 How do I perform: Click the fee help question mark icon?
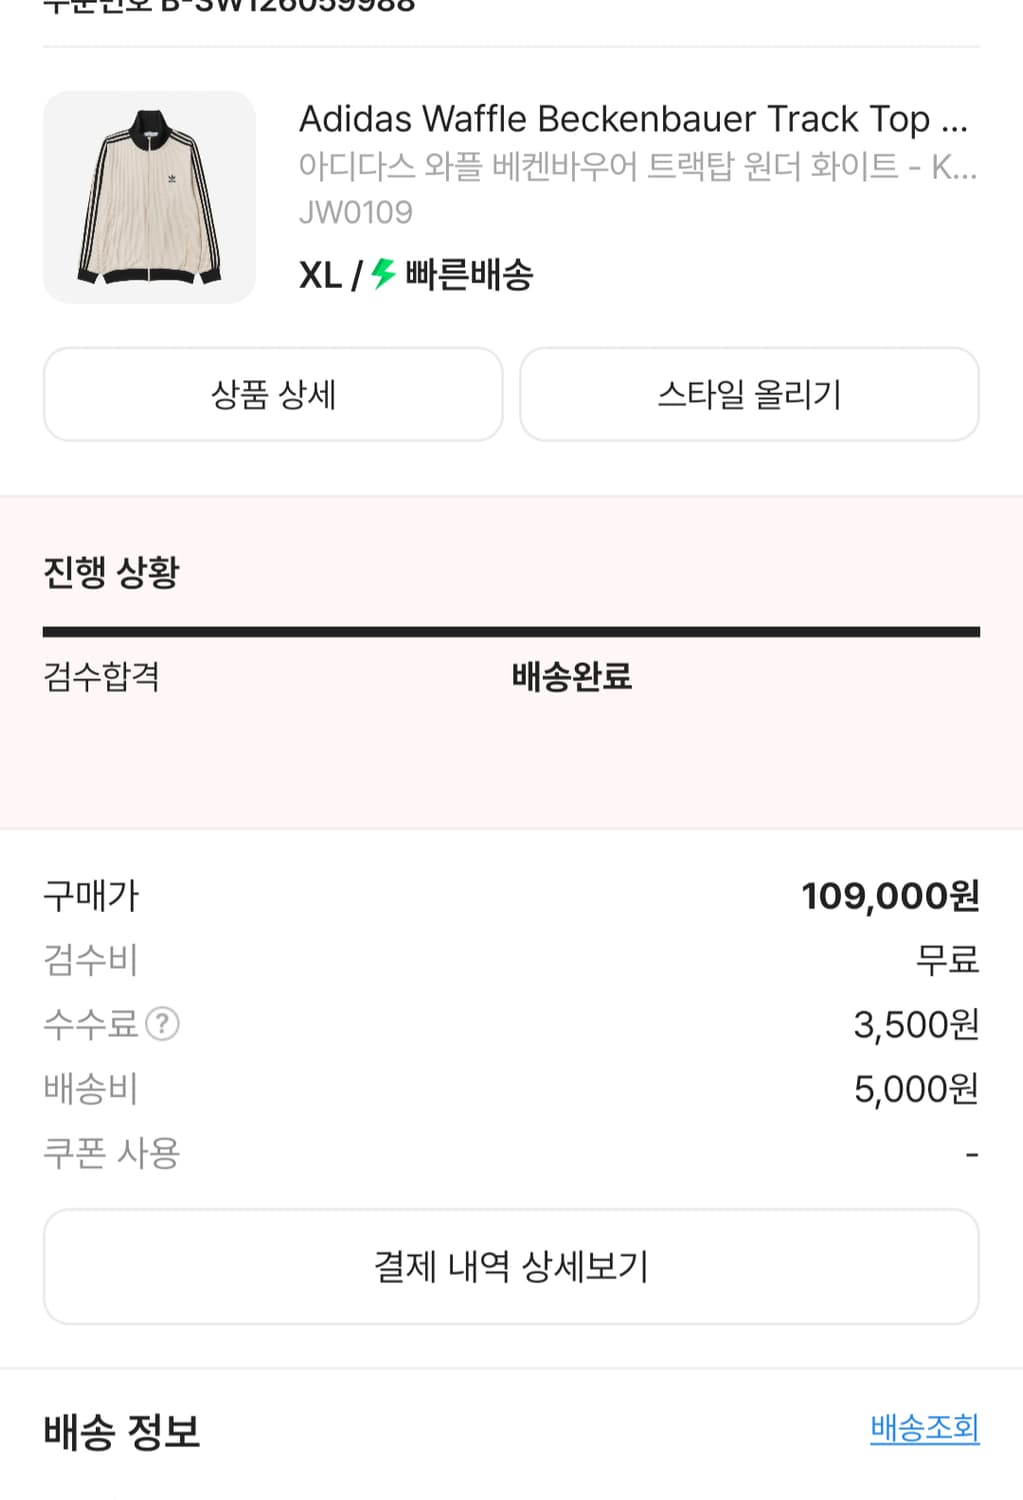tap(162, 1024)
